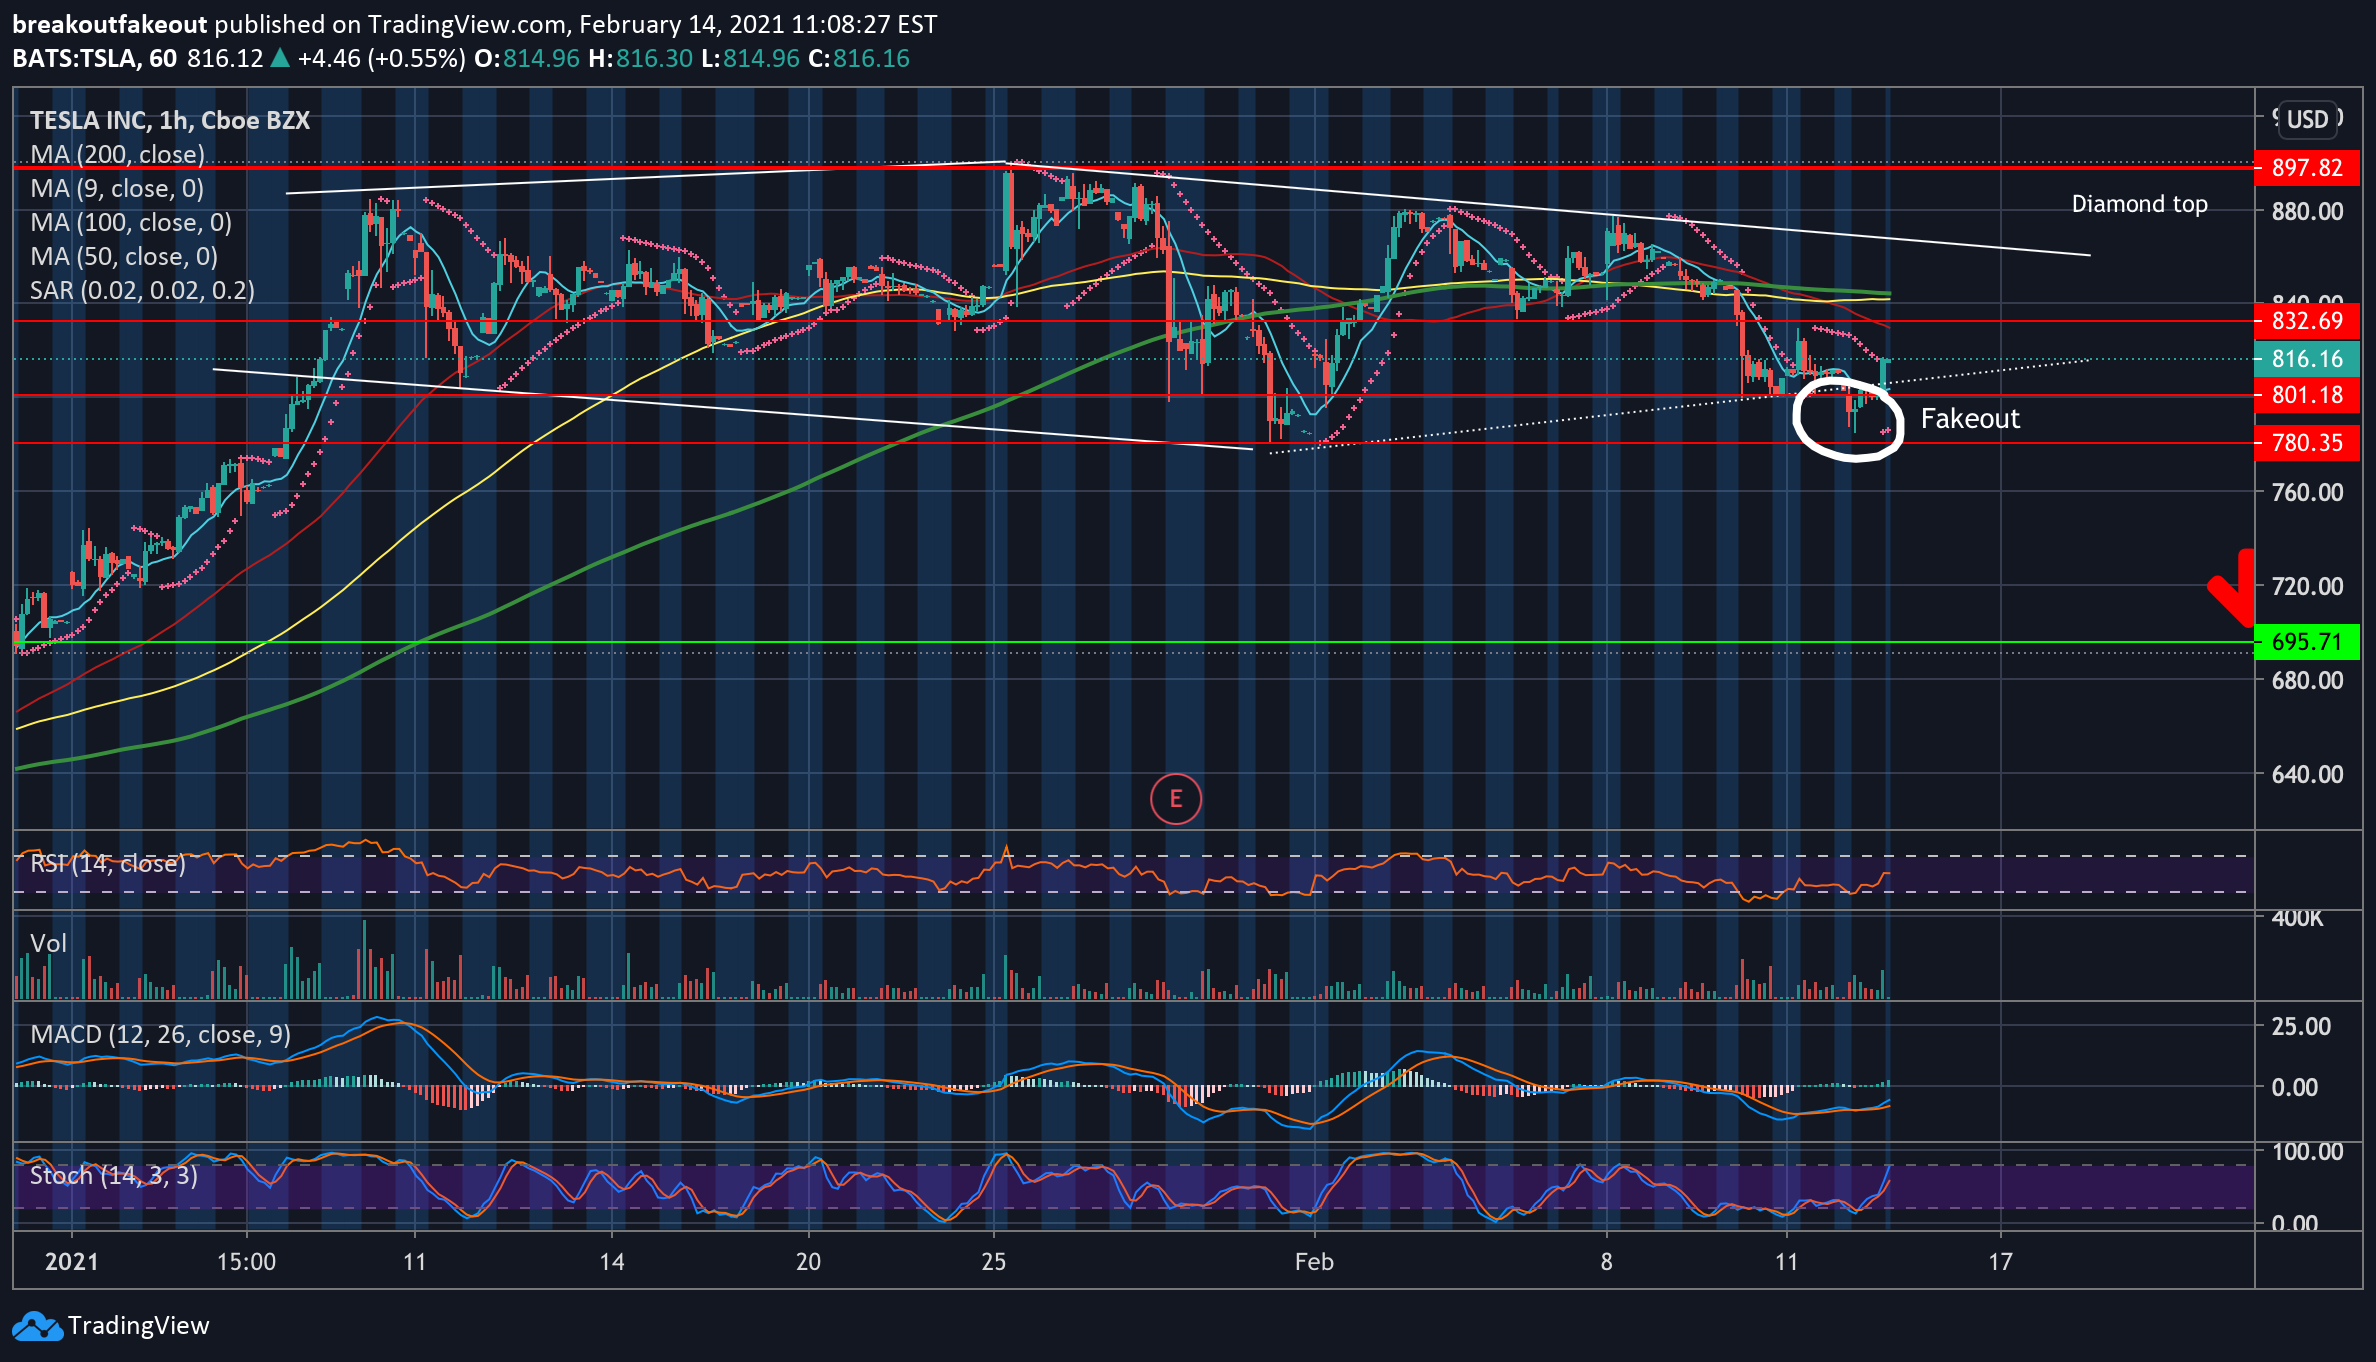The width and height of the screenshot is (2376, 1362).
Task: Open the USD currency selector
Action: 2308,120
